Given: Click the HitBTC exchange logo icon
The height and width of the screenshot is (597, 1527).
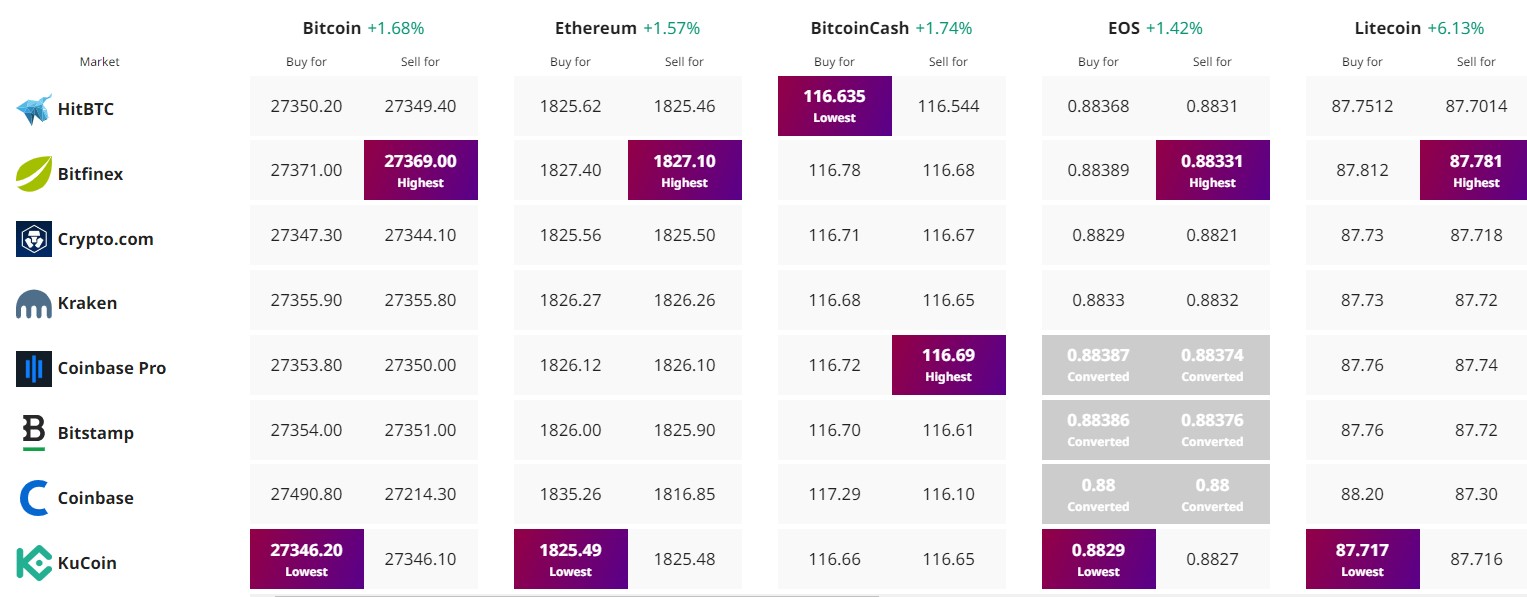Looking at the screenshot, I should click(x=34, y=109).
